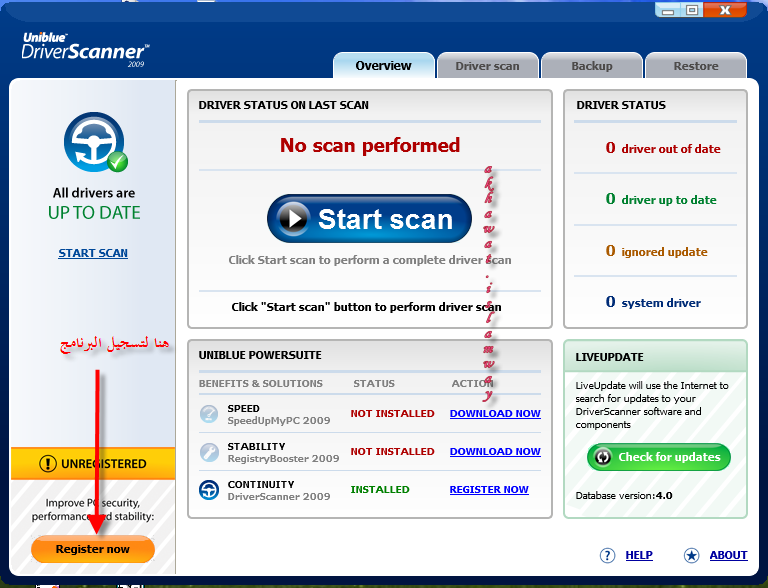Download SpeedUpMyPC 2009 now
Viewport: 768px width, 588px height.
coord(495,414)
